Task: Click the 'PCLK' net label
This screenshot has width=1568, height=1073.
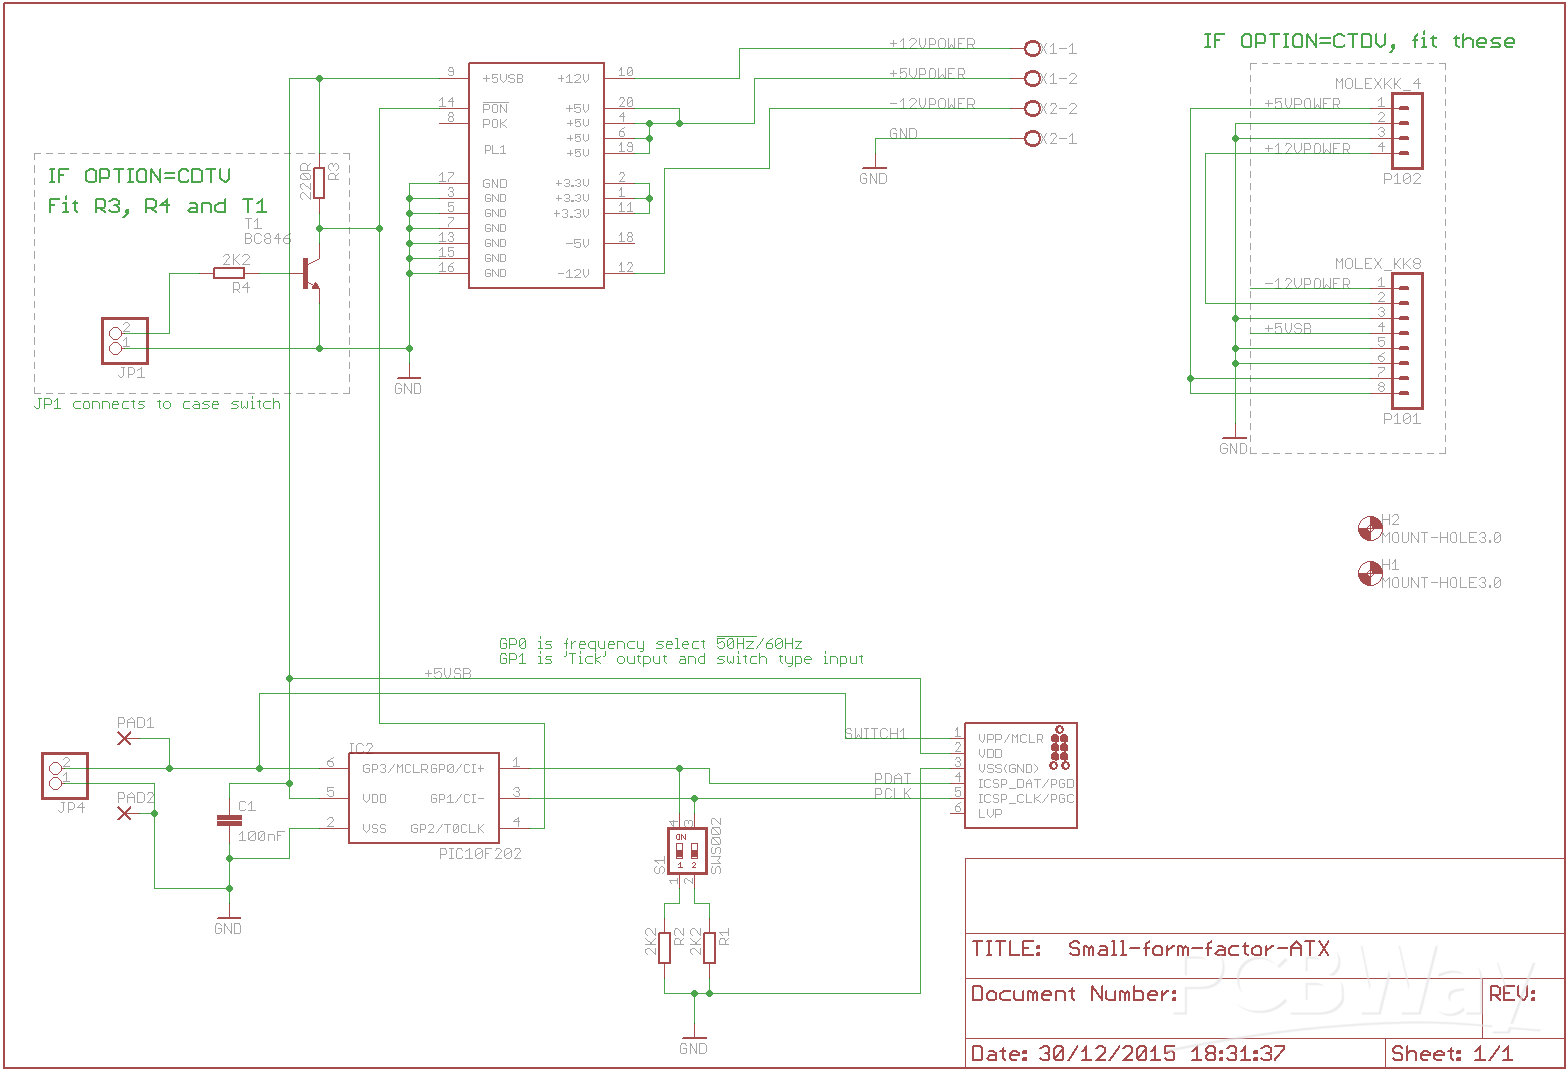Action: coord(893,793)
